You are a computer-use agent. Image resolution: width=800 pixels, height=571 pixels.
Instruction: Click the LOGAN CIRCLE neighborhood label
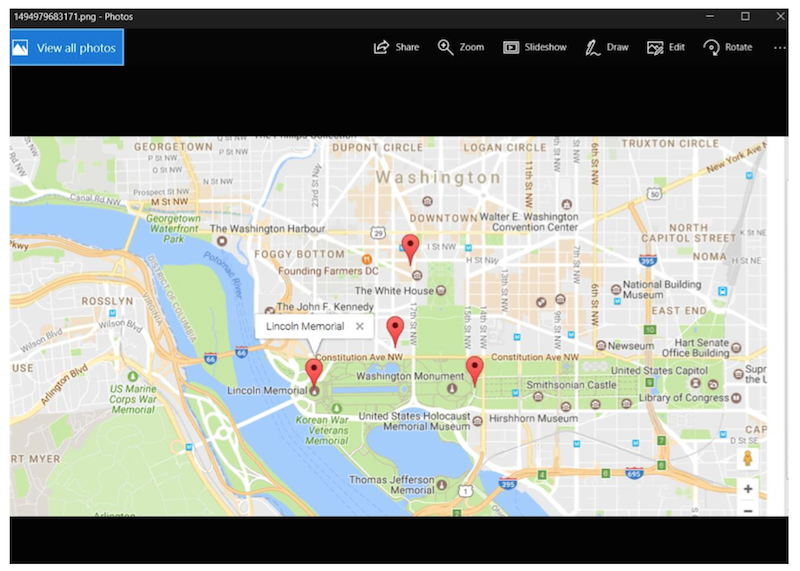point(505,147)
